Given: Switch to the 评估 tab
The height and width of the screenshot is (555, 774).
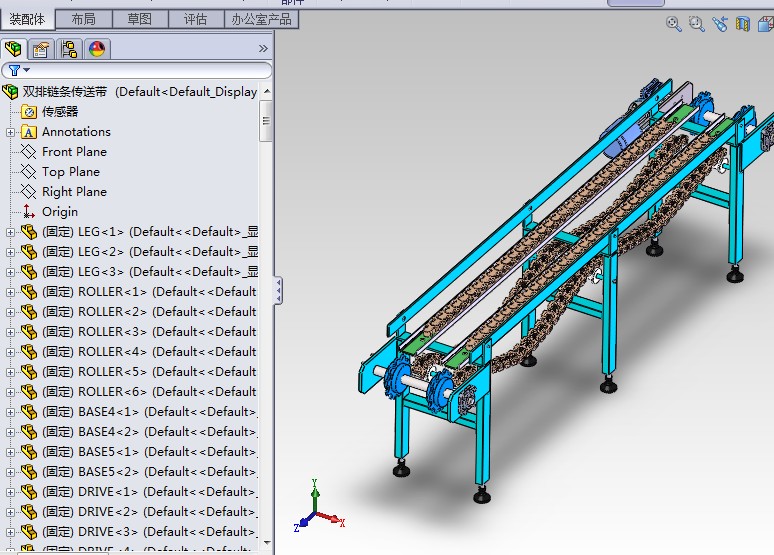Looking at the screenshot, I should pos(196,19).
